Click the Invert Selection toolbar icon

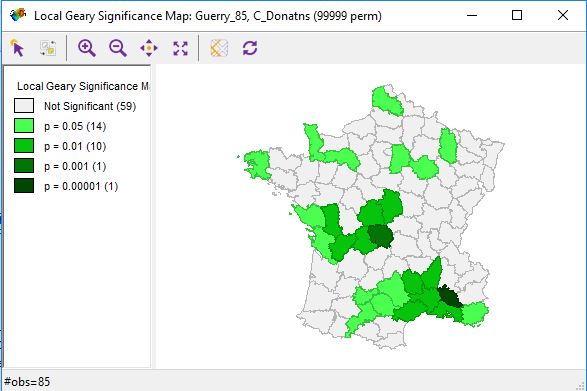pos(48,48)
